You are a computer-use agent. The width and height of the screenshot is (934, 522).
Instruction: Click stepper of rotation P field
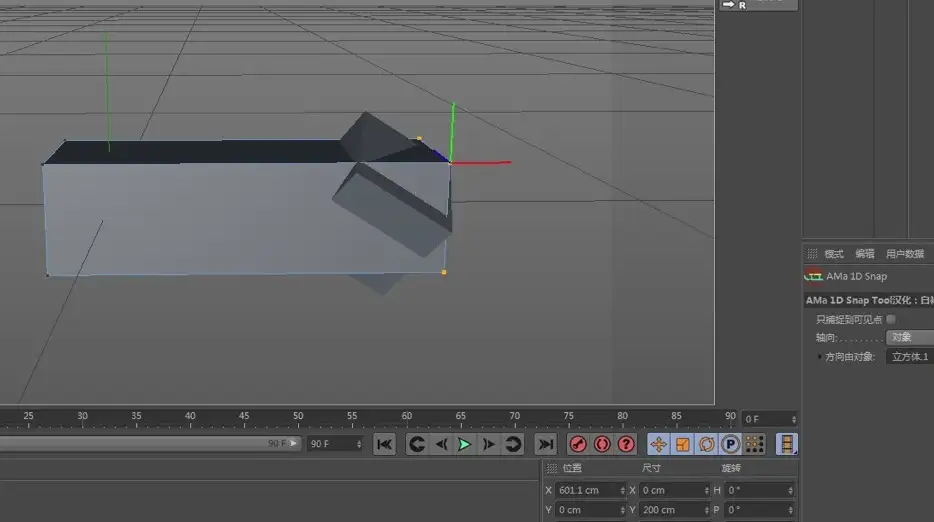click(x=790, y=509)
